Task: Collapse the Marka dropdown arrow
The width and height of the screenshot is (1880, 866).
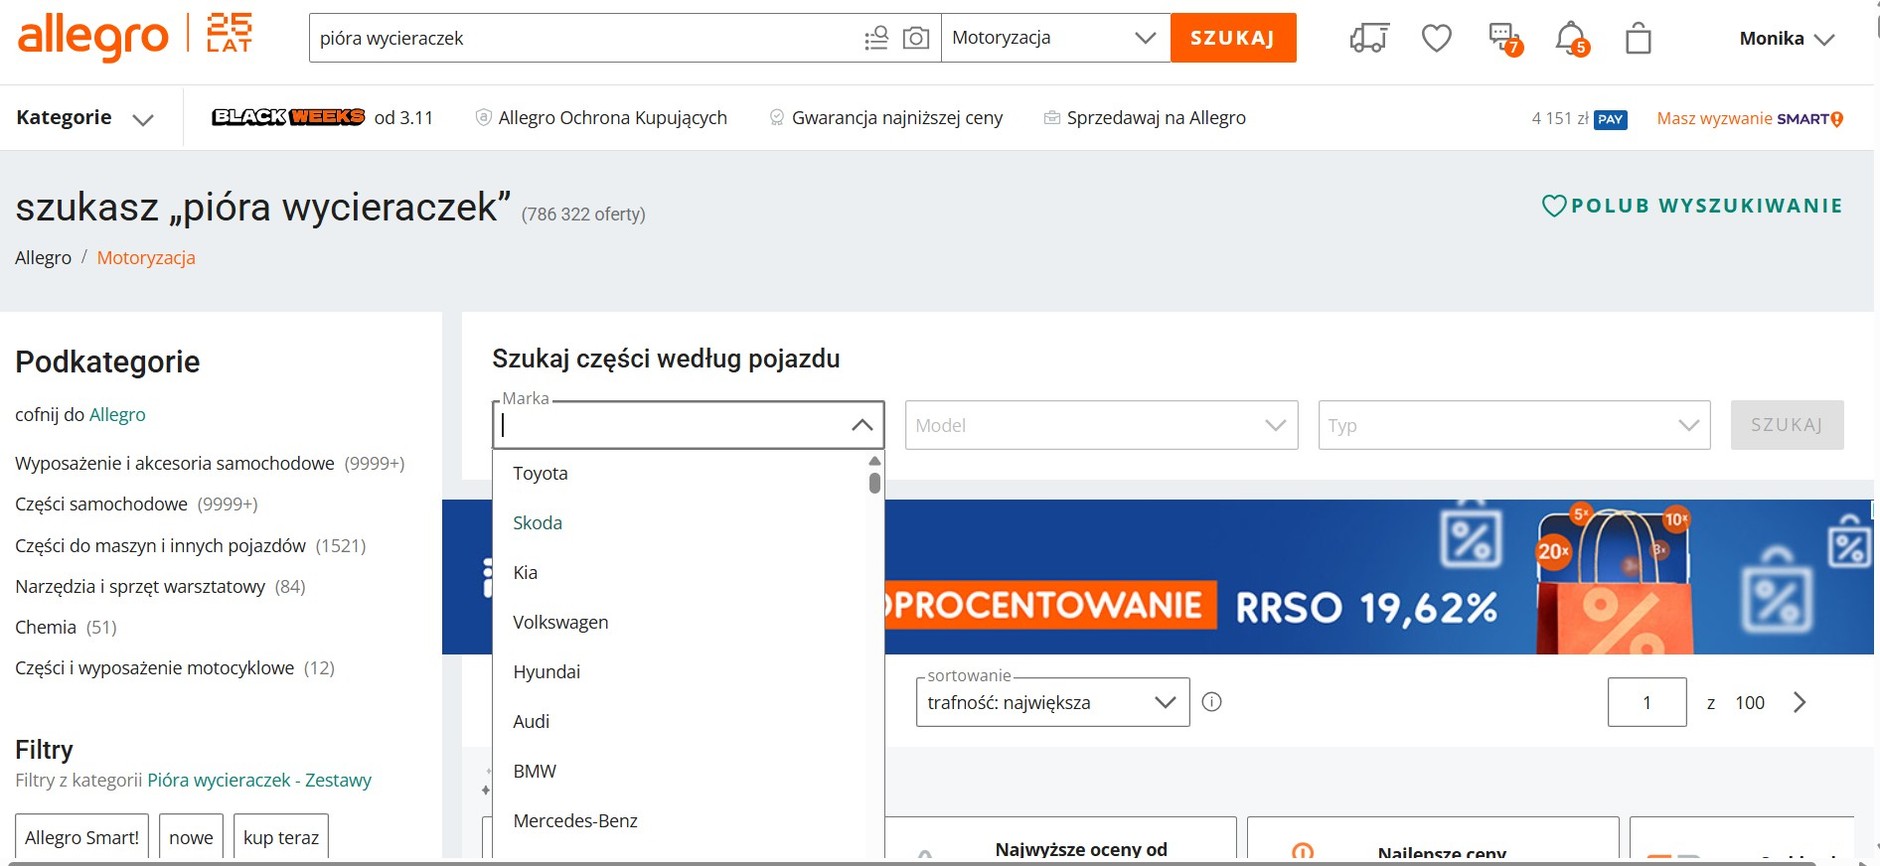Action: point(862,425)
